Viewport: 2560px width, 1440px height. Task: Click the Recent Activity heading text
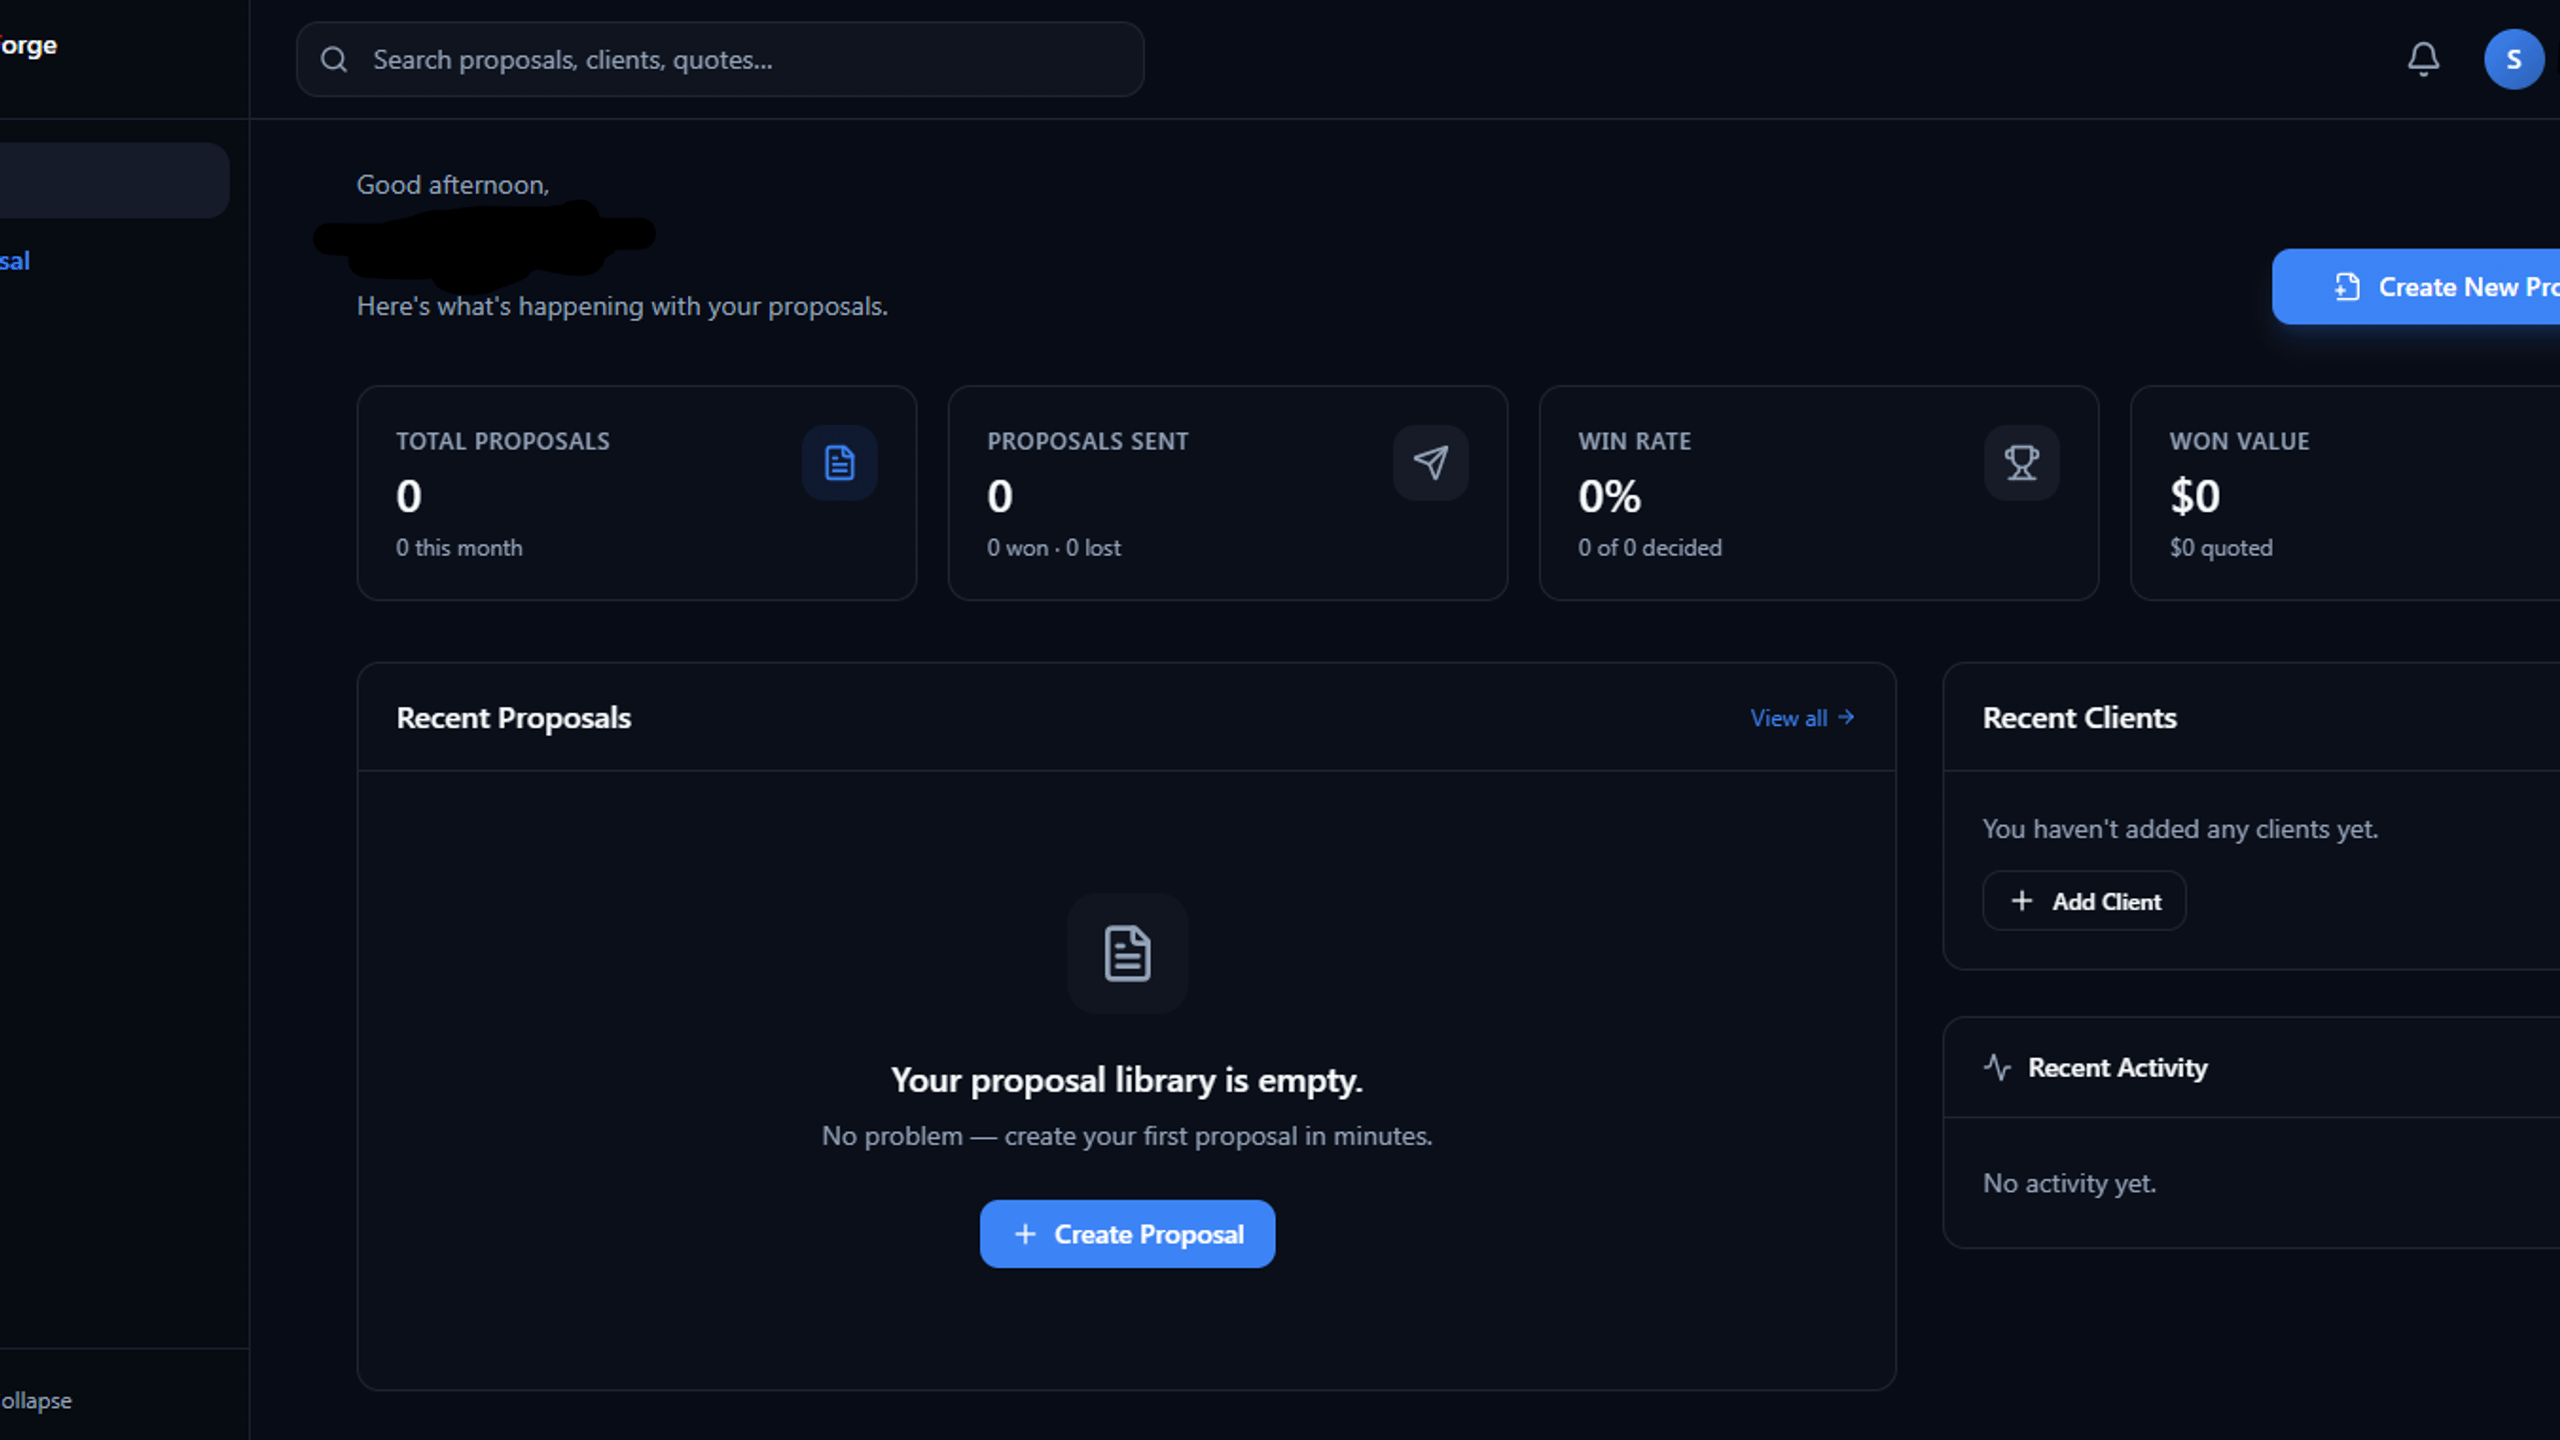pyautogui.click(x=2117, y=1067)
